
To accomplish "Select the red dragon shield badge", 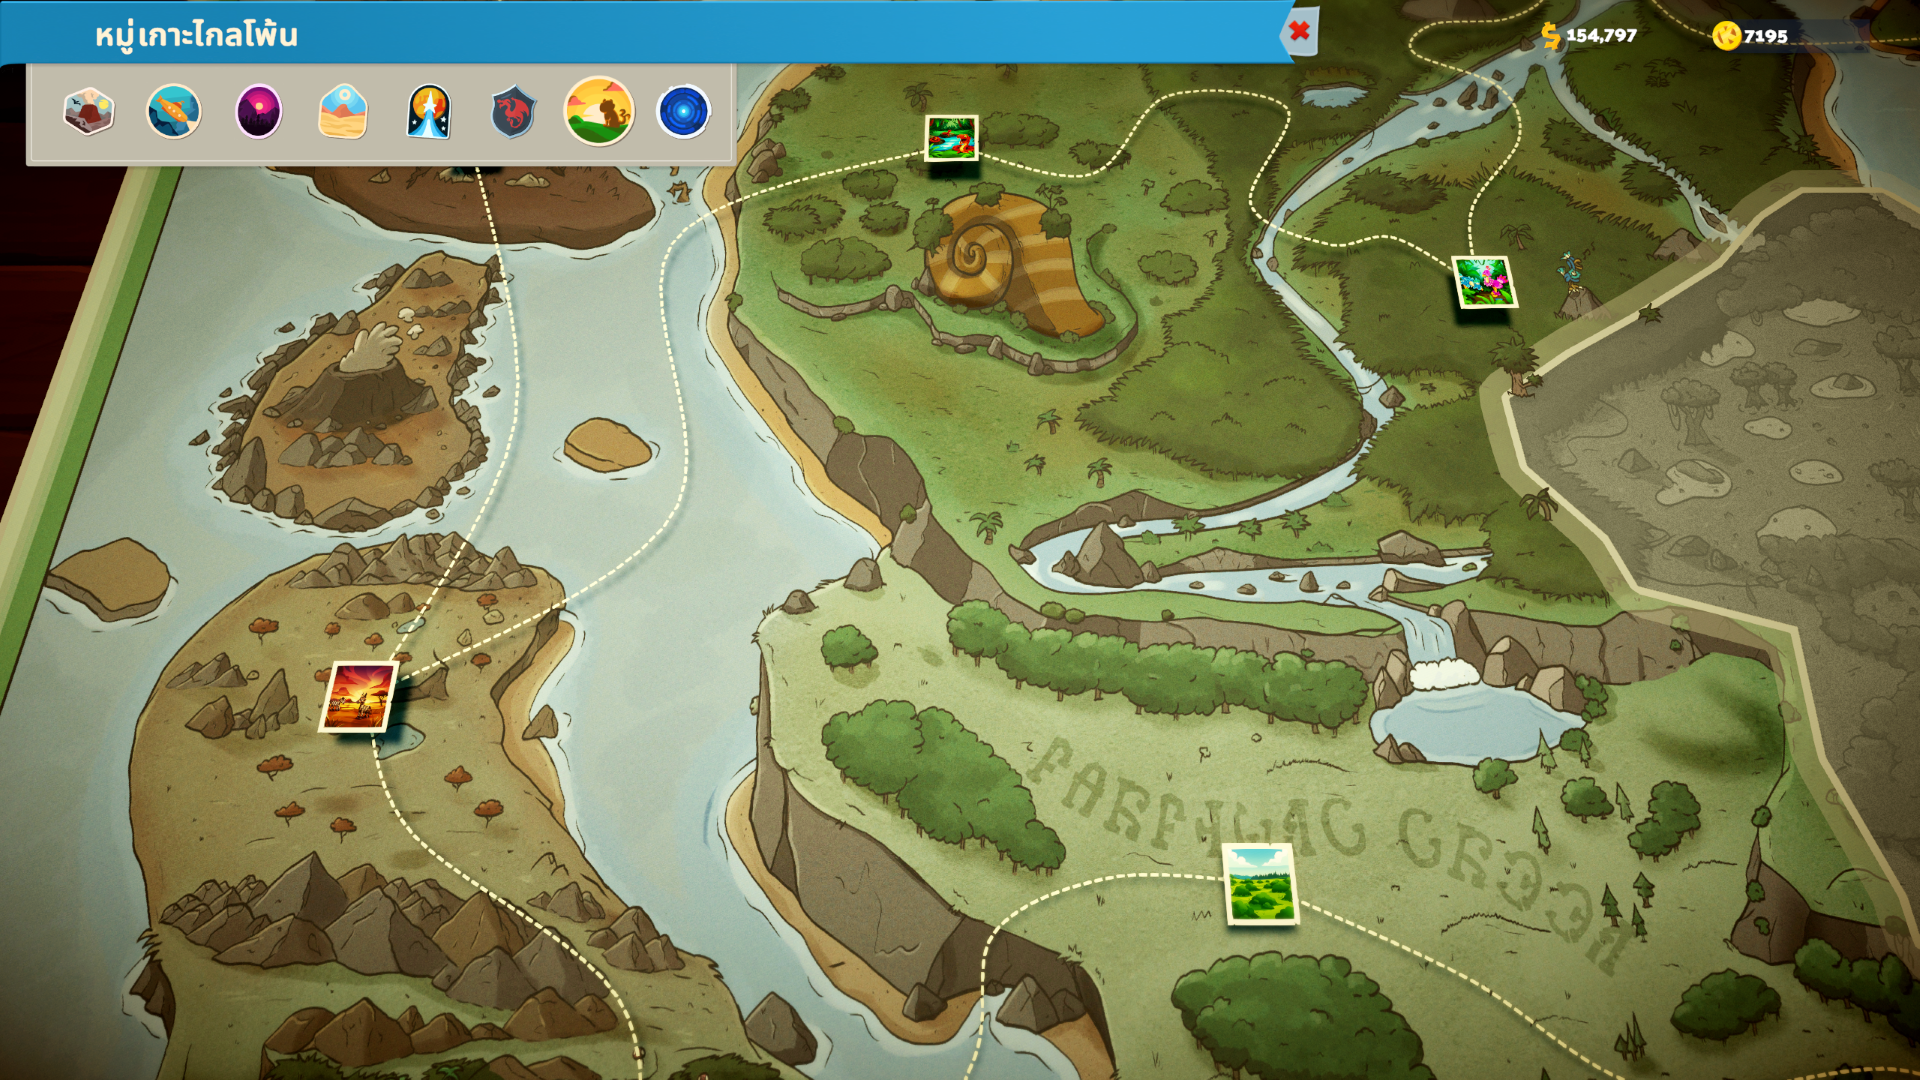I will (514, 111).
